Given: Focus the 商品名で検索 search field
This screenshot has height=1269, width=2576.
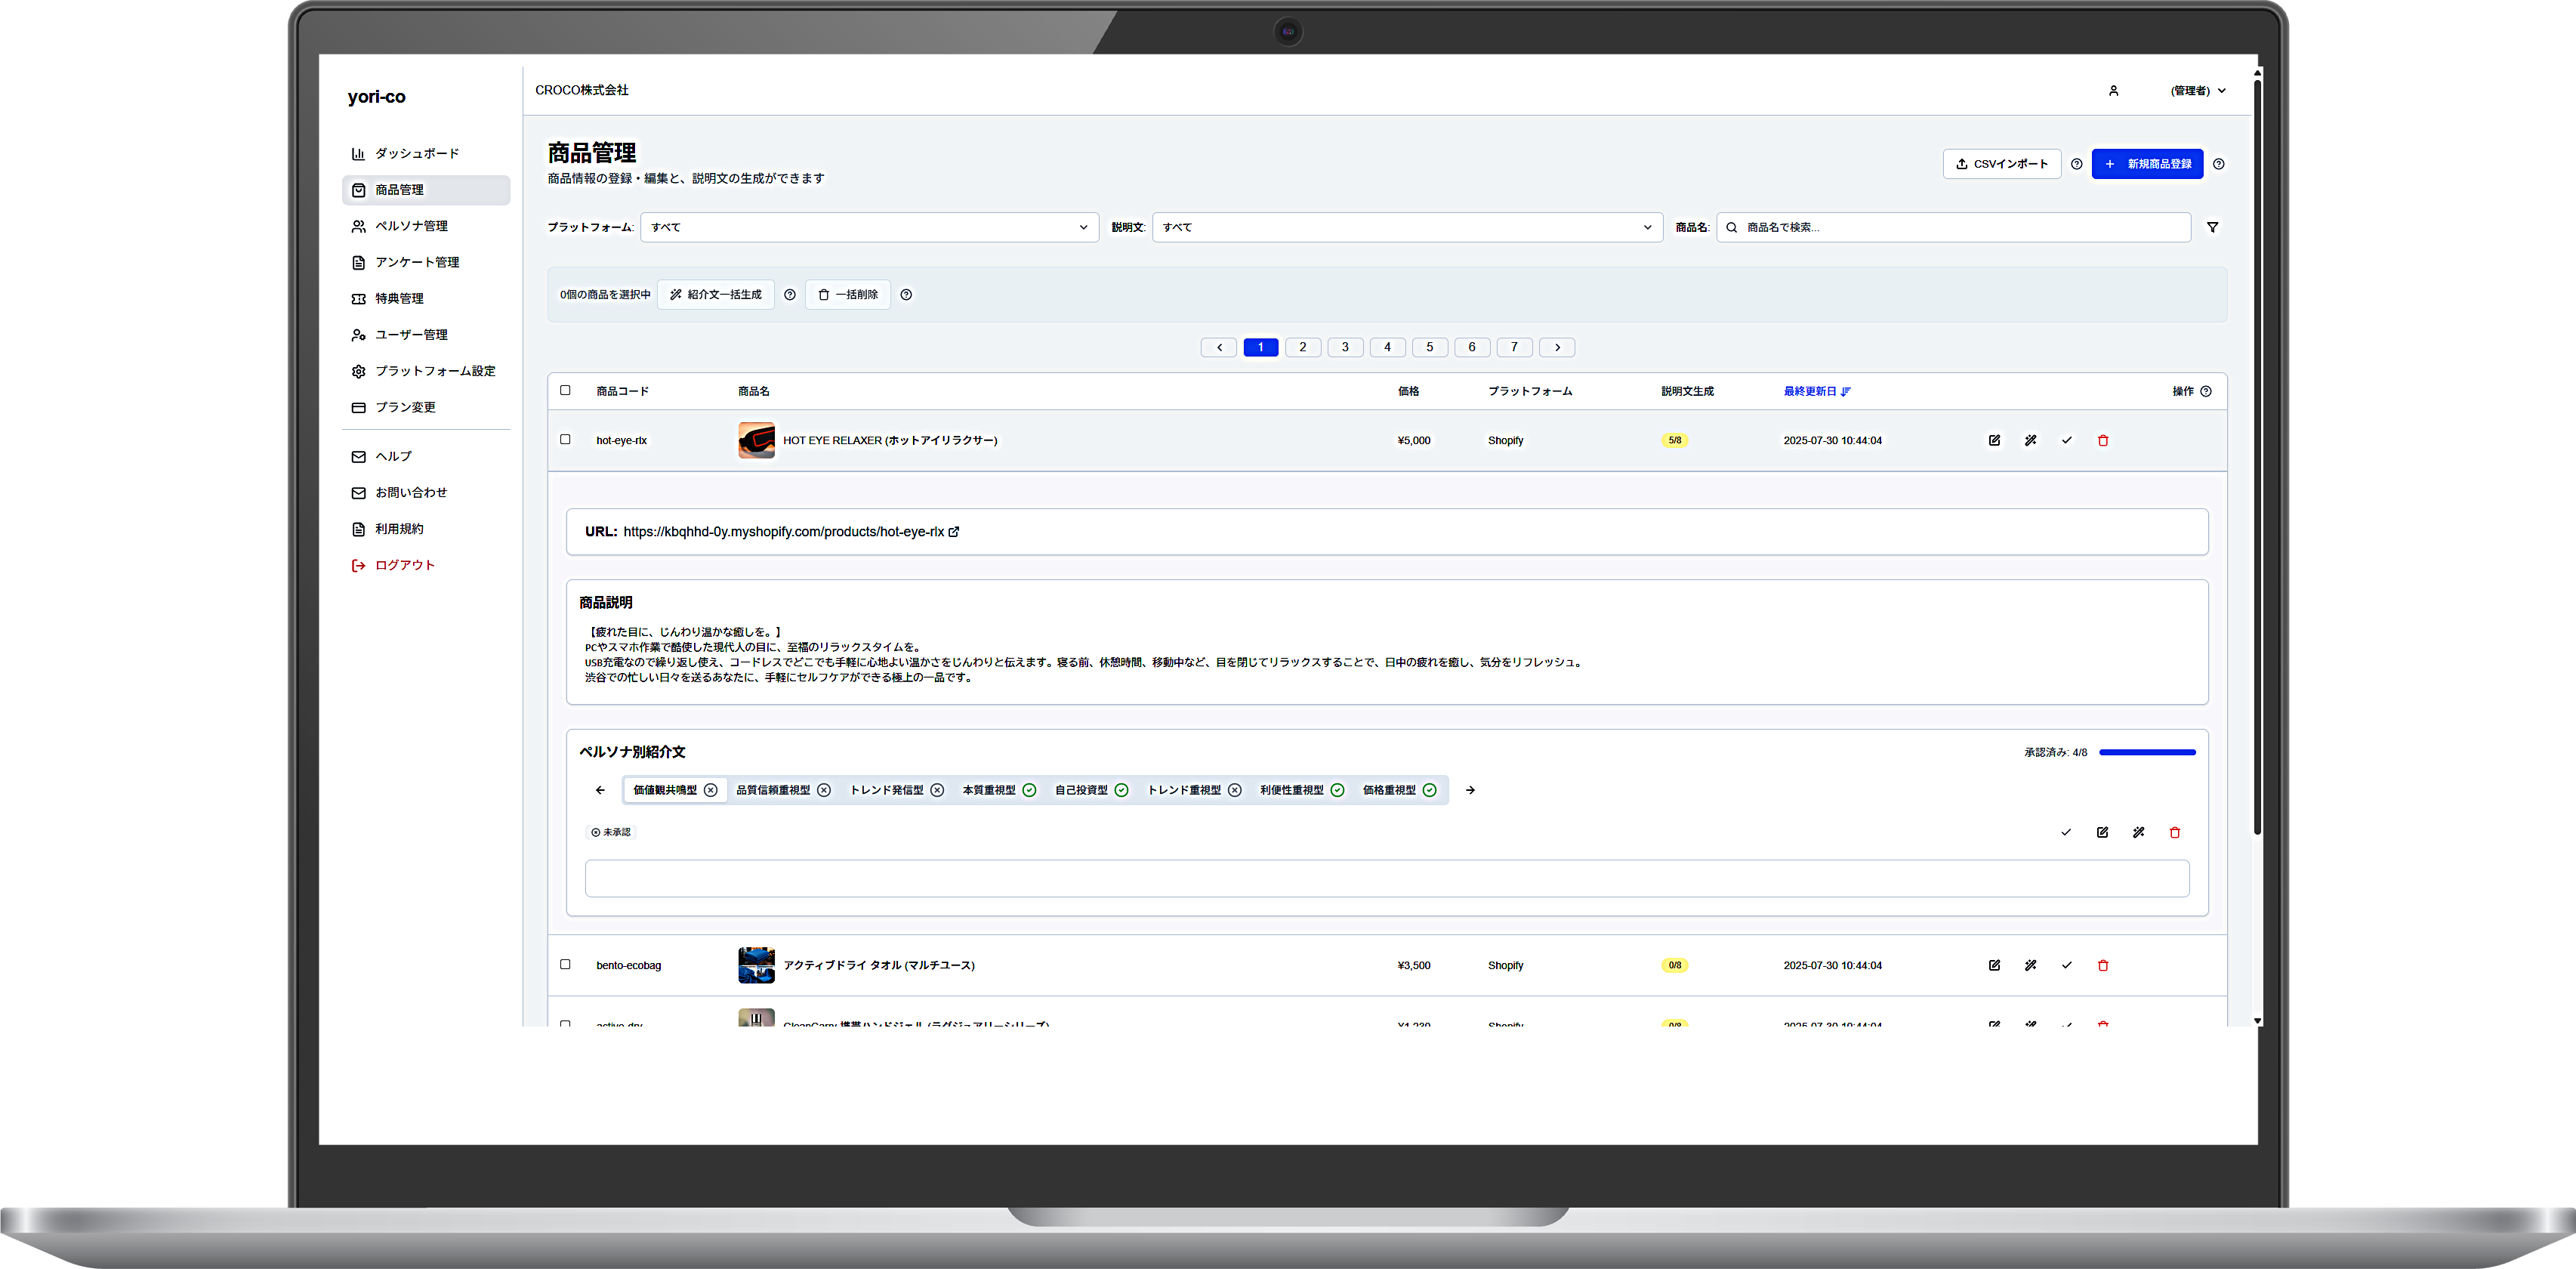Looking at the screenshot, I should [x=1953, y=227].
